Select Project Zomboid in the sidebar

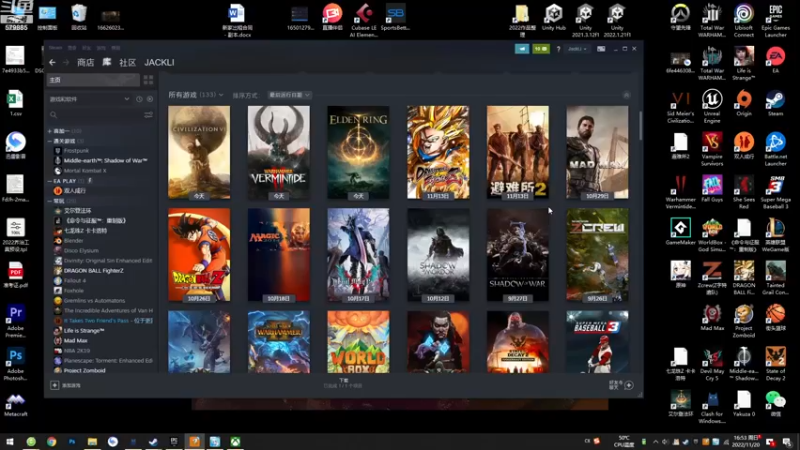coord(84,370)
